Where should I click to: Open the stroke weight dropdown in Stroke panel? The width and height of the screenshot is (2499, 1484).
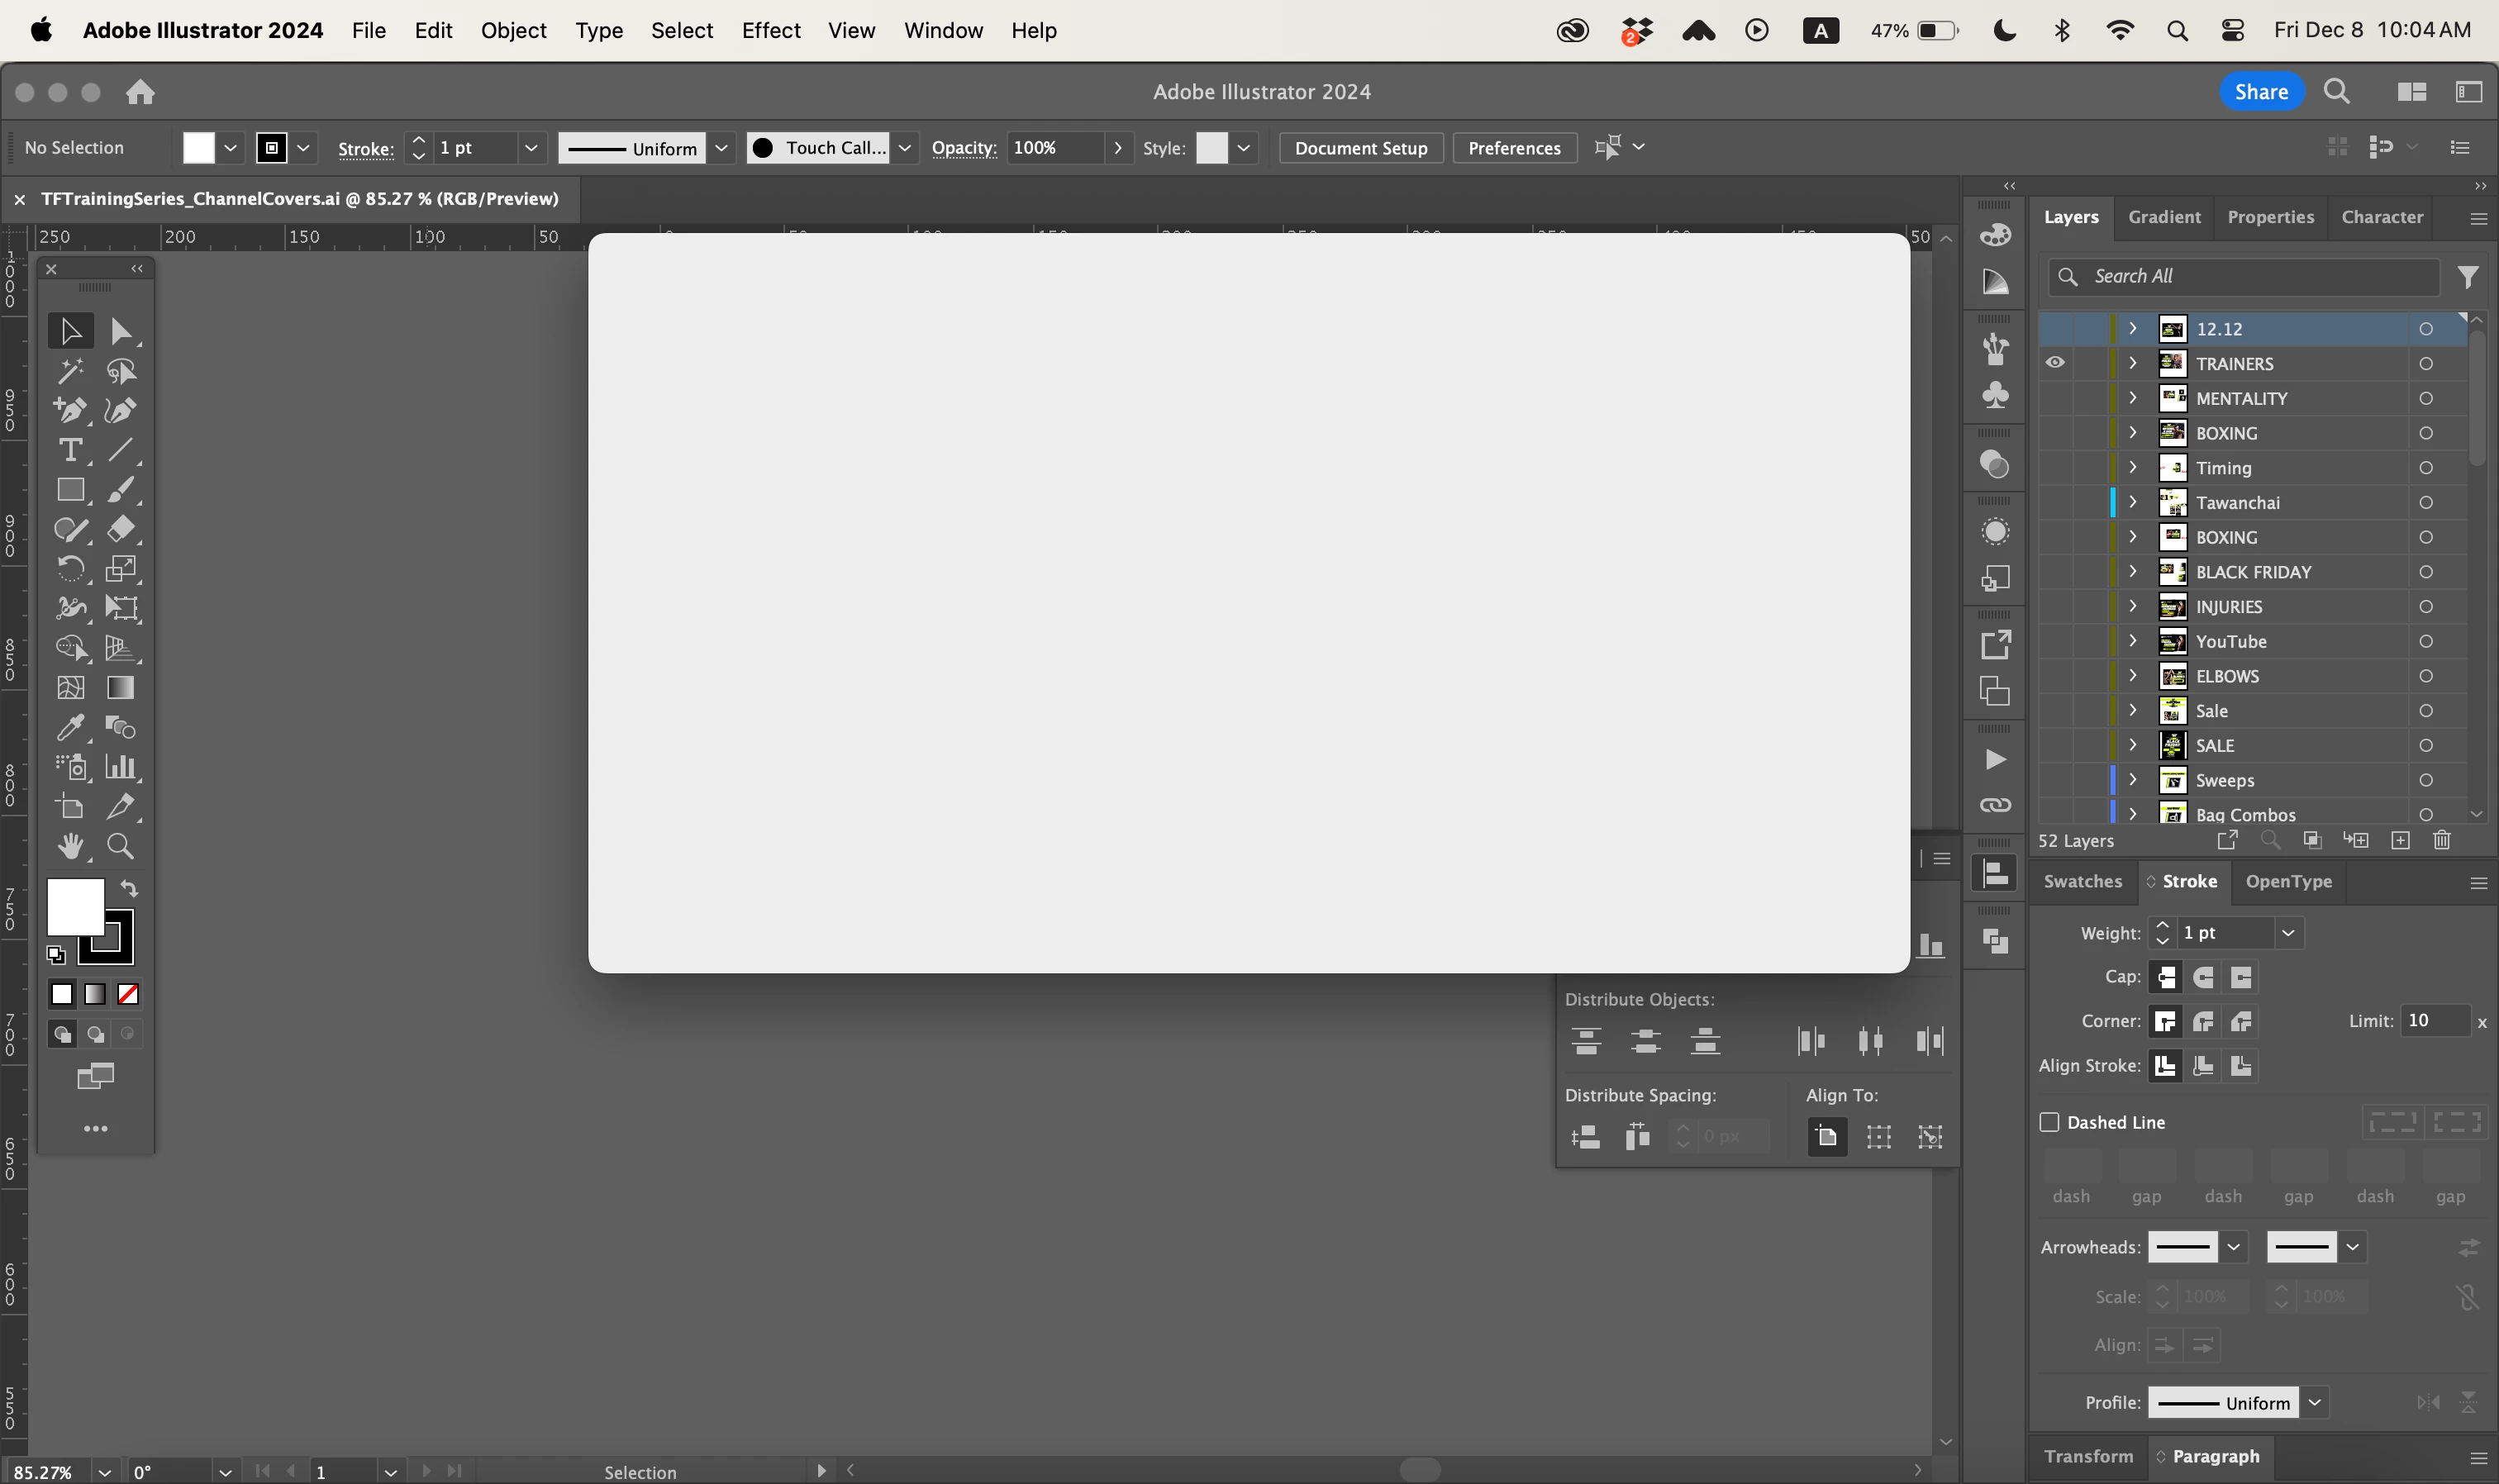click(x=2288, y=932)
